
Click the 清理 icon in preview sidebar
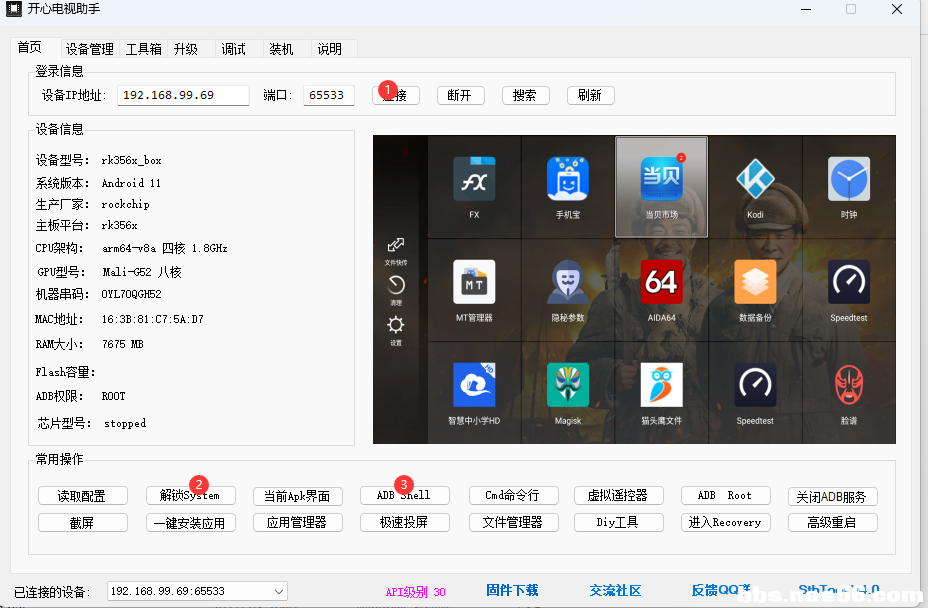pos(396,286)
